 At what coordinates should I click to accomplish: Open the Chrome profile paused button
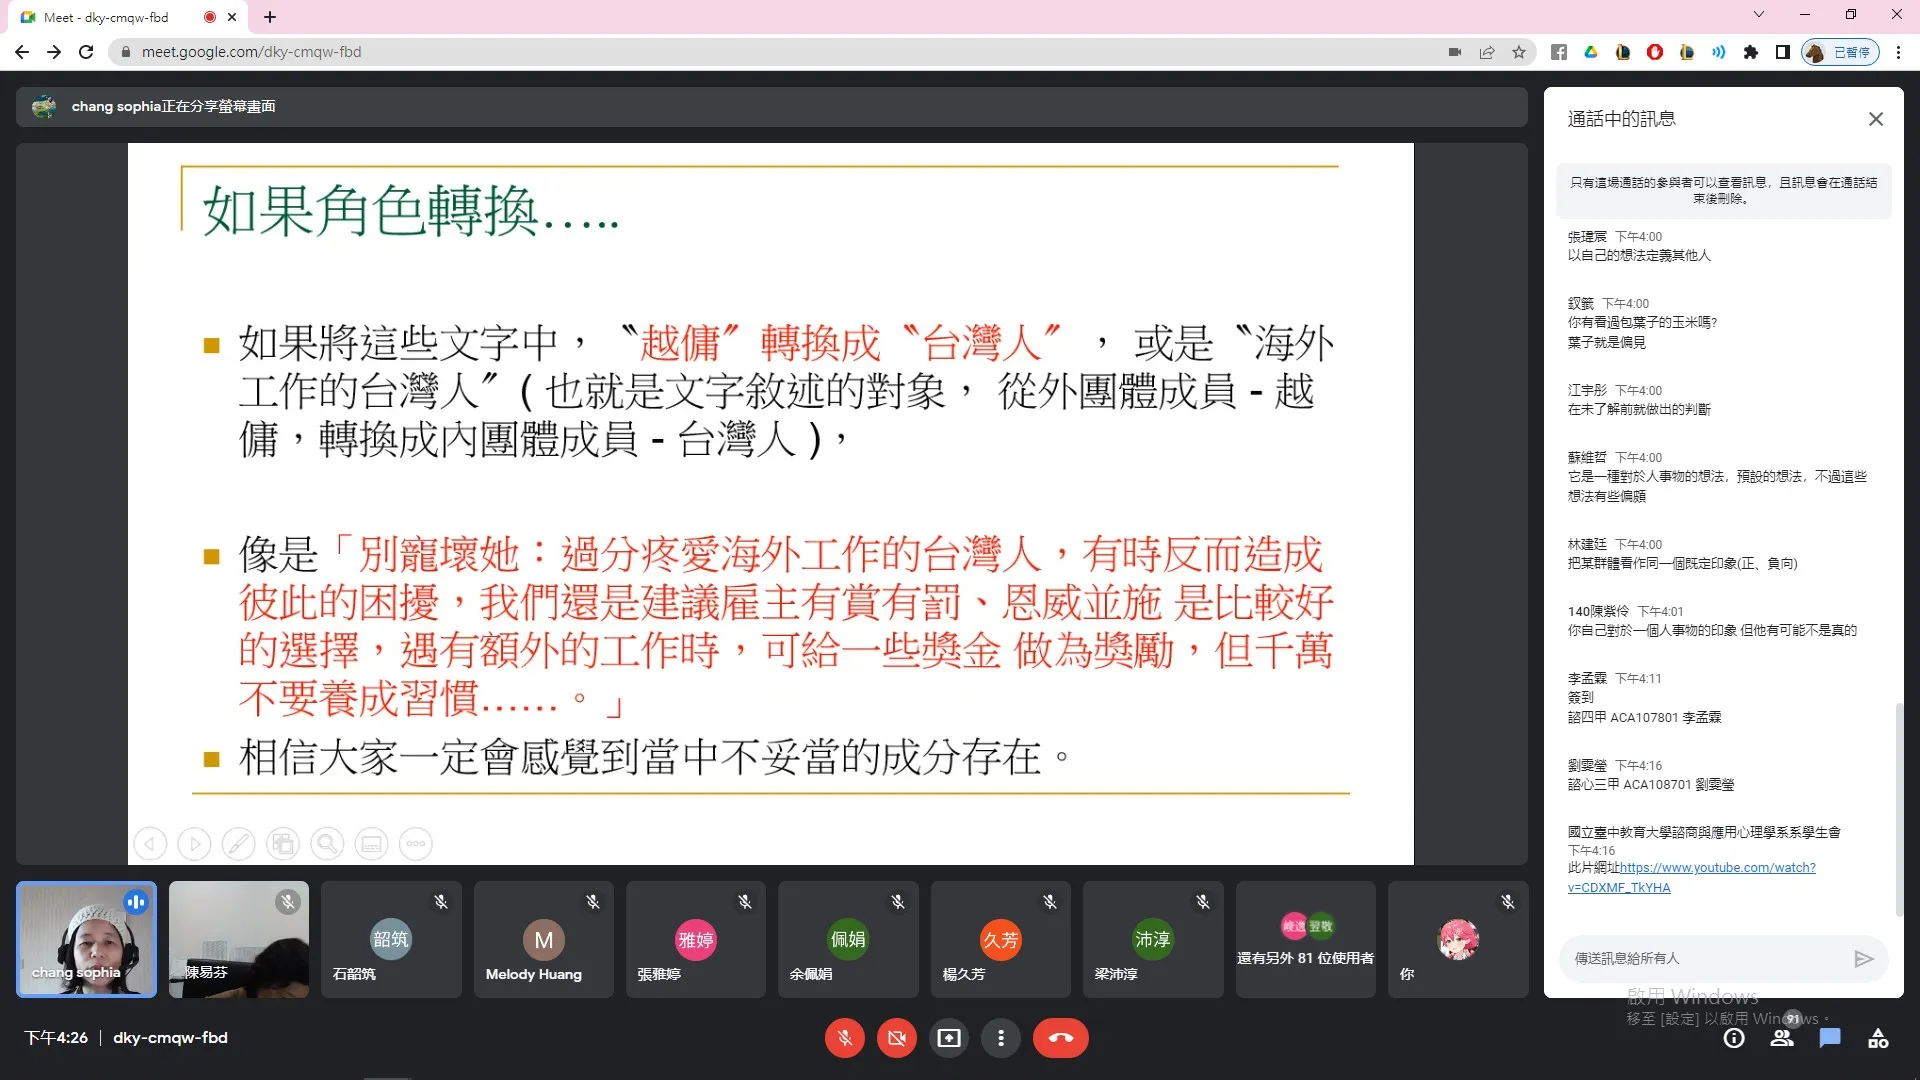[1841, 52]
